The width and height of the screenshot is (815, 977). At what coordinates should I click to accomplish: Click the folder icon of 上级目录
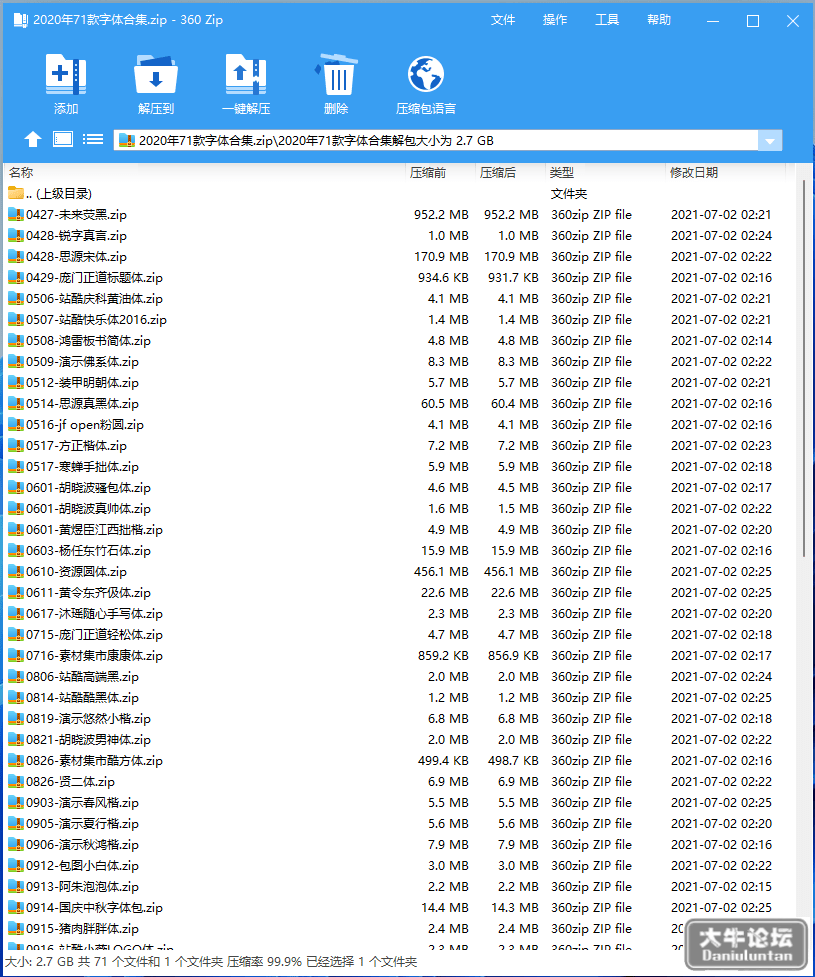click(16, 193)
